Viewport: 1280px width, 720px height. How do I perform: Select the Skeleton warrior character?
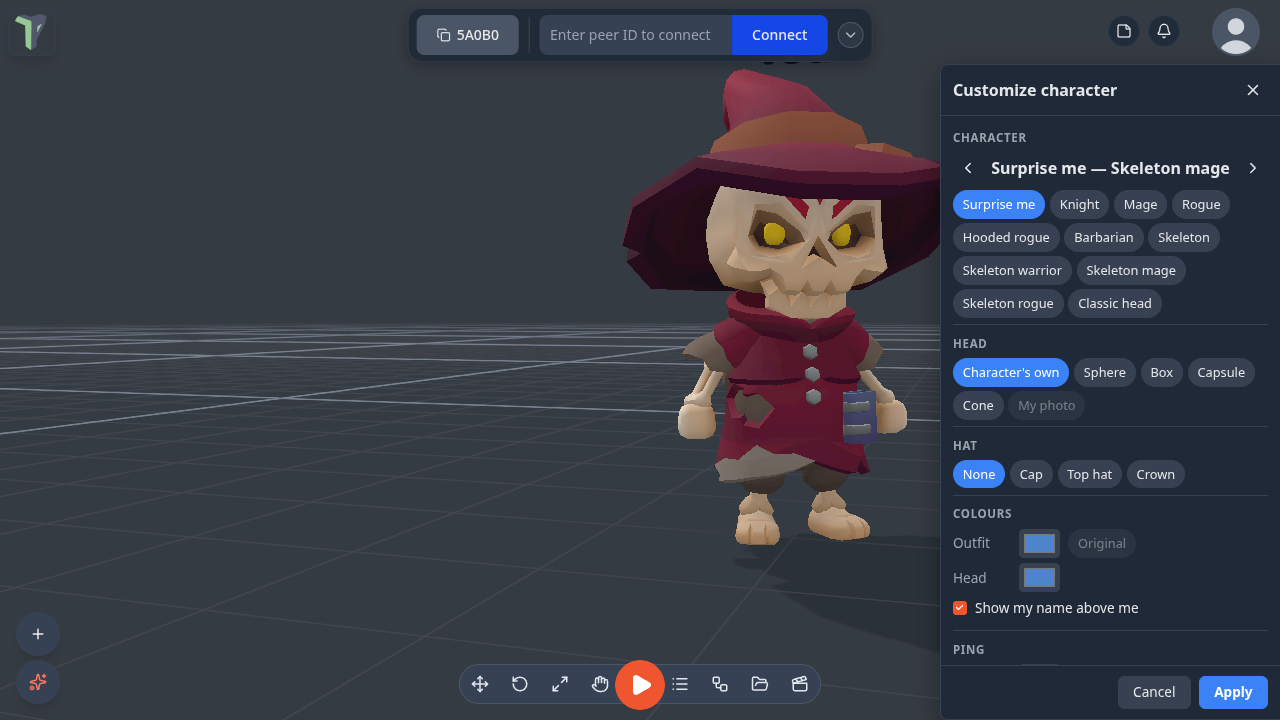pyautogui.click(x=1012, y=270)
